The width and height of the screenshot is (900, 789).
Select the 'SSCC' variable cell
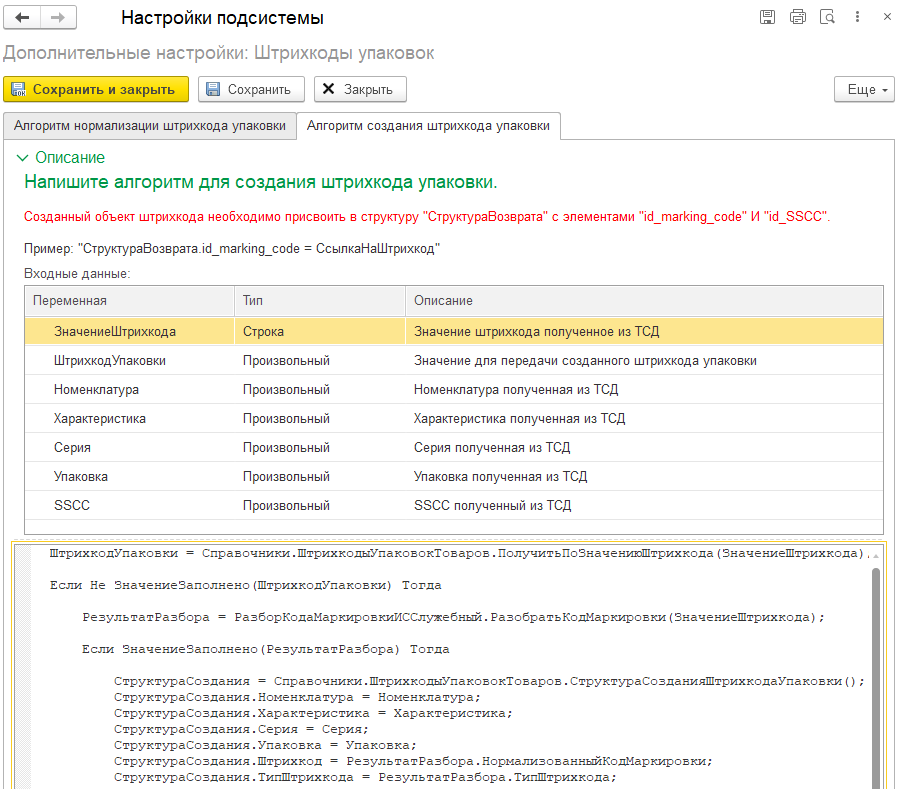[129, 506]
